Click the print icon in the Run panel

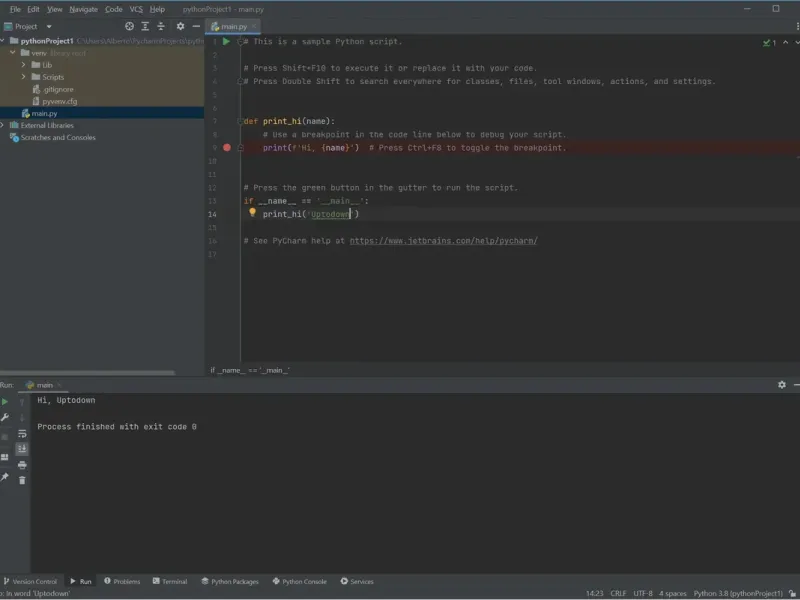pyautogui.click(x=22, y=465)
